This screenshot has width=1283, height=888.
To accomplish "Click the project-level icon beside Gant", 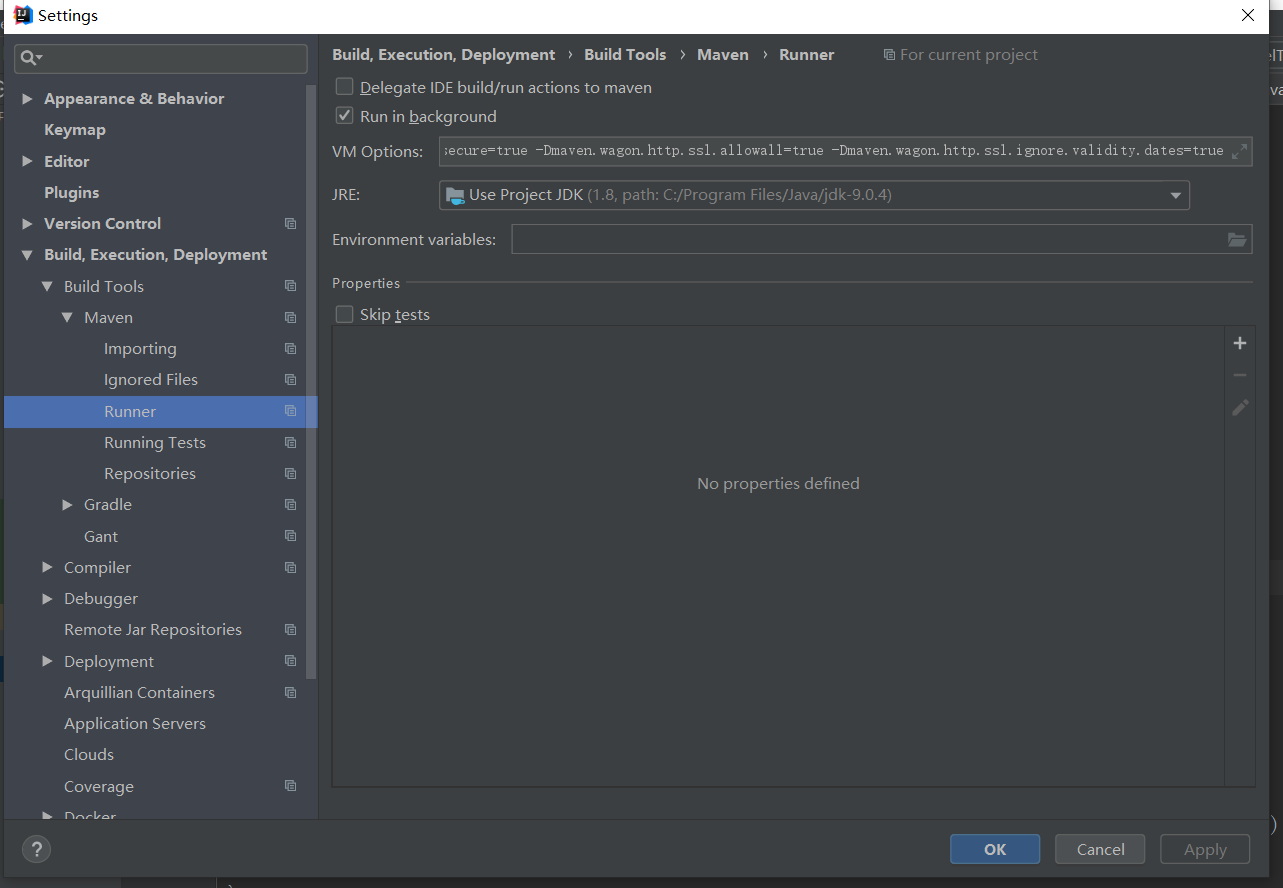I will [290, 536].
